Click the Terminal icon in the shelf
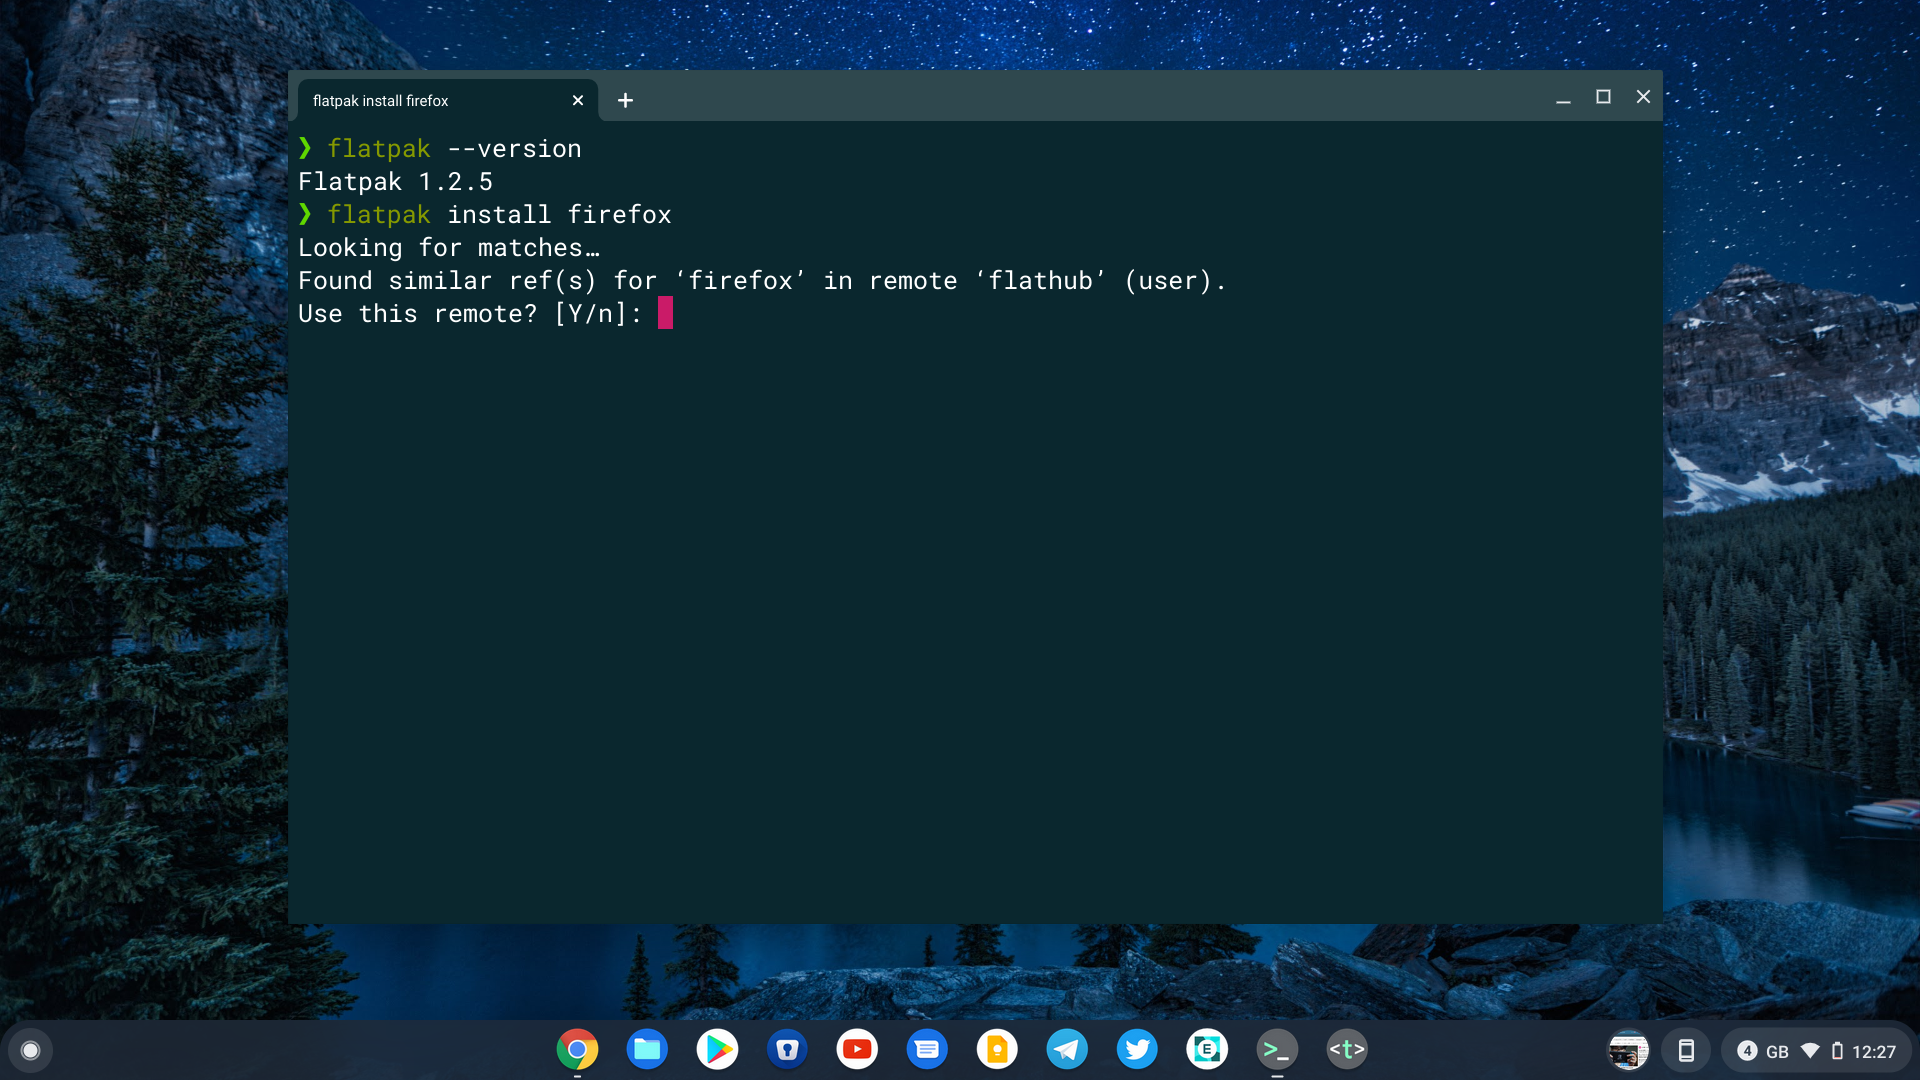 tap(1277, 1049)
